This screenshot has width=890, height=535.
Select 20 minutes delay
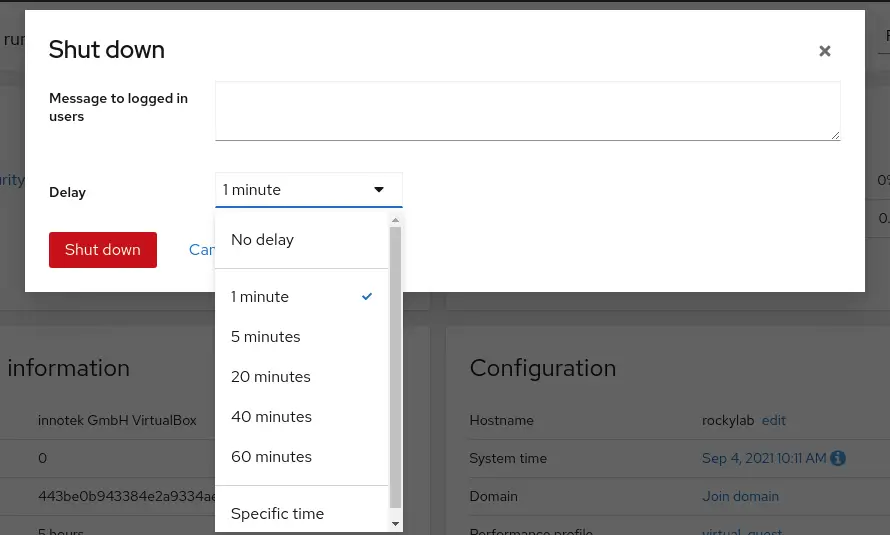pyautogui.click(x=301, y=377)
